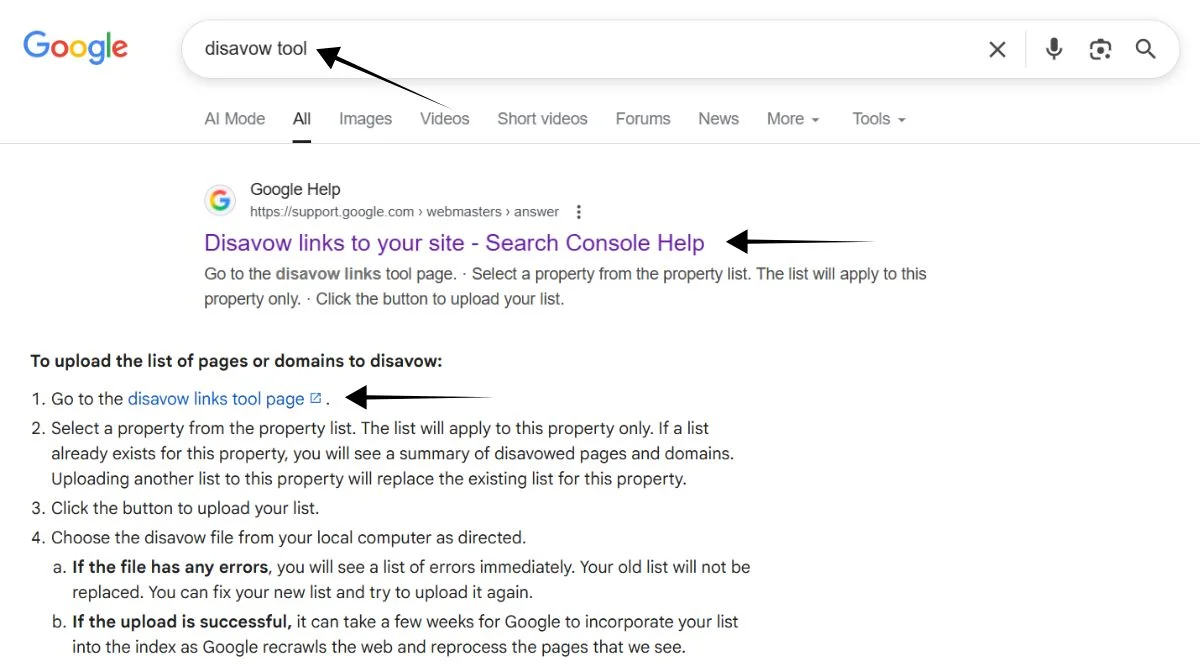
Task: Switch to Short videos tab
Action: coord(542,118)
